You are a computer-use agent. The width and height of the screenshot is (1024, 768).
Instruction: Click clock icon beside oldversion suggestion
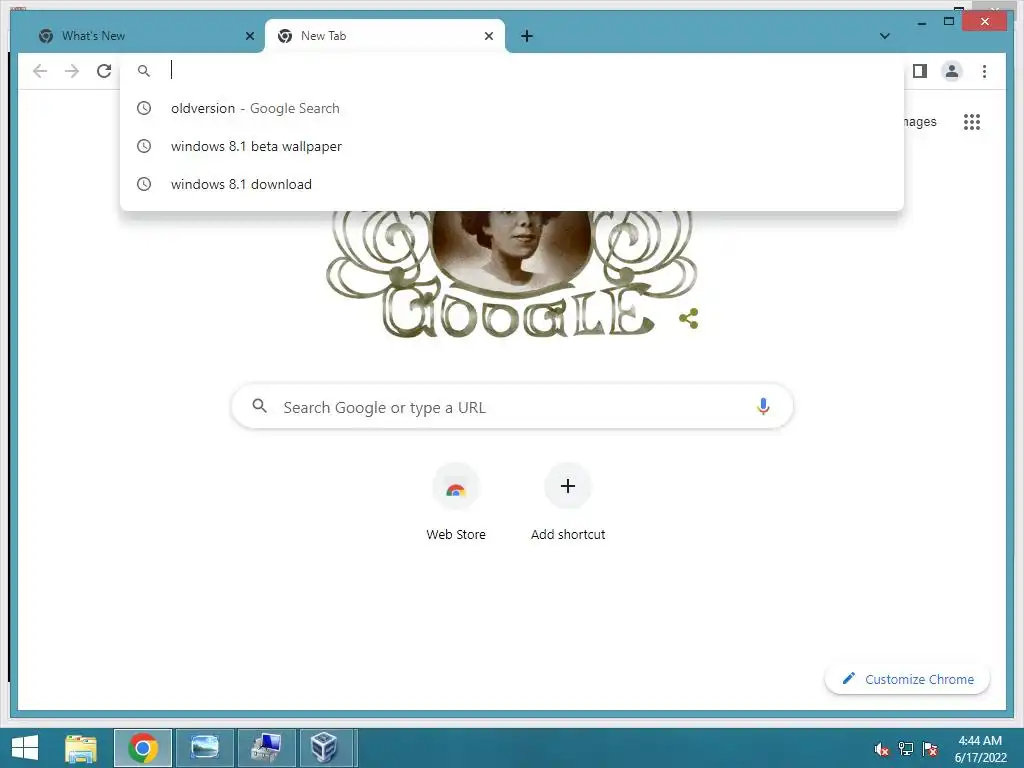[144, 108]
